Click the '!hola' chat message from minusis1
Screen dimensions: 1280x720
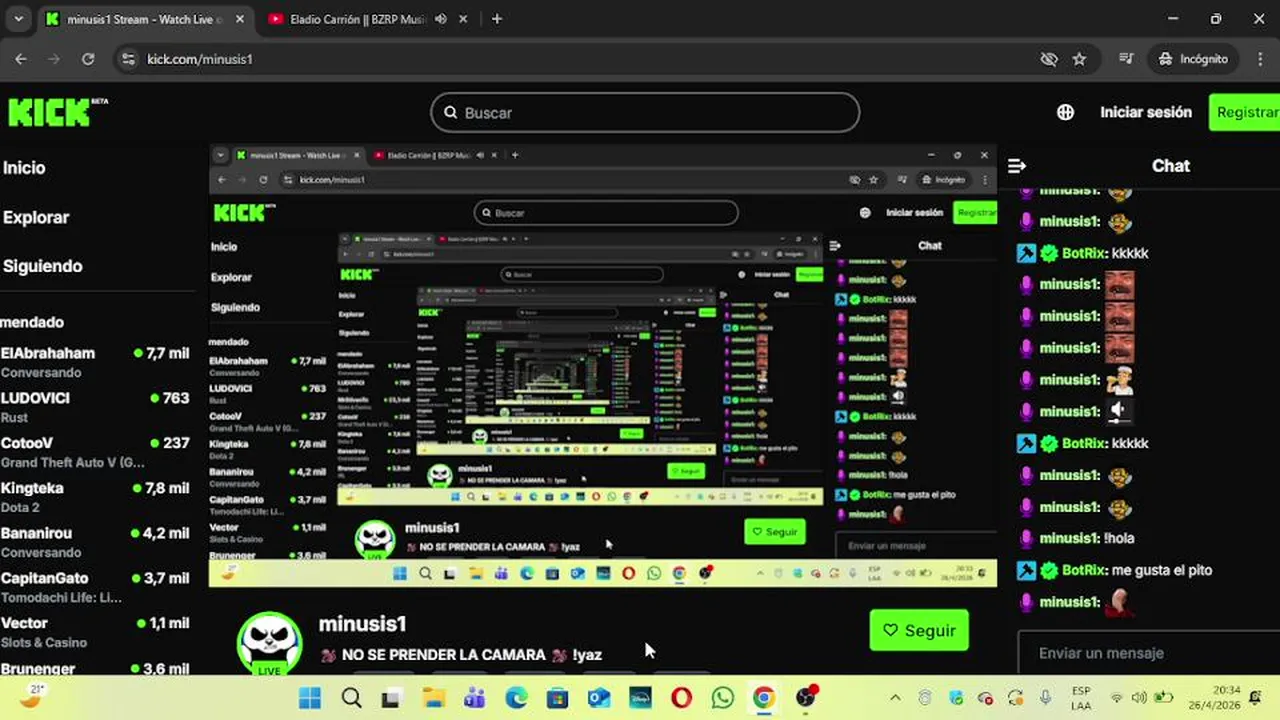(1120, 538)
